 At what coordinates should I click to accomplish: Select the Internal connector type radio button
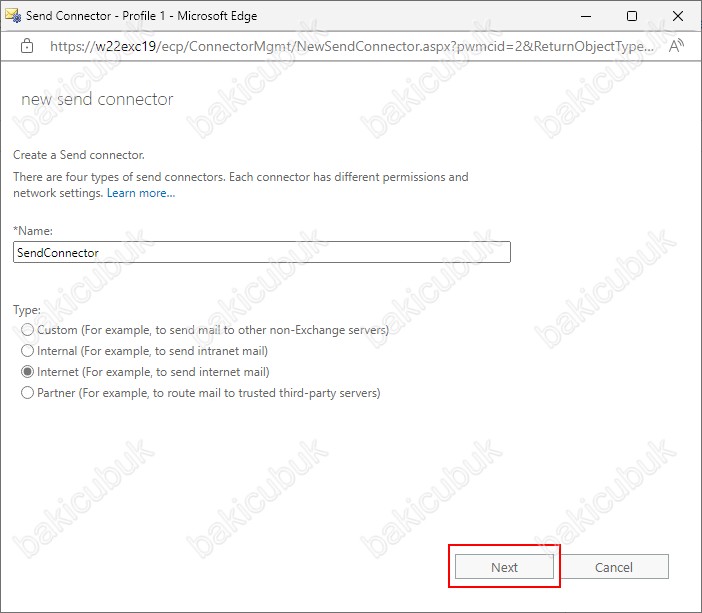(27, 351)
